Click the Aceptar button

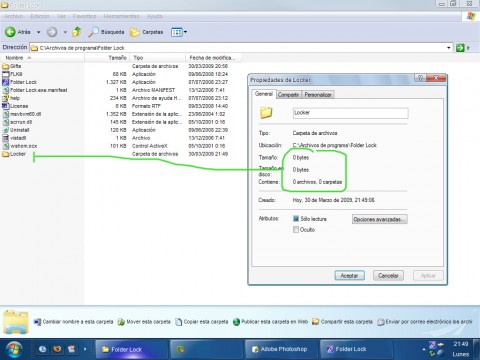(x=349, y=276)
